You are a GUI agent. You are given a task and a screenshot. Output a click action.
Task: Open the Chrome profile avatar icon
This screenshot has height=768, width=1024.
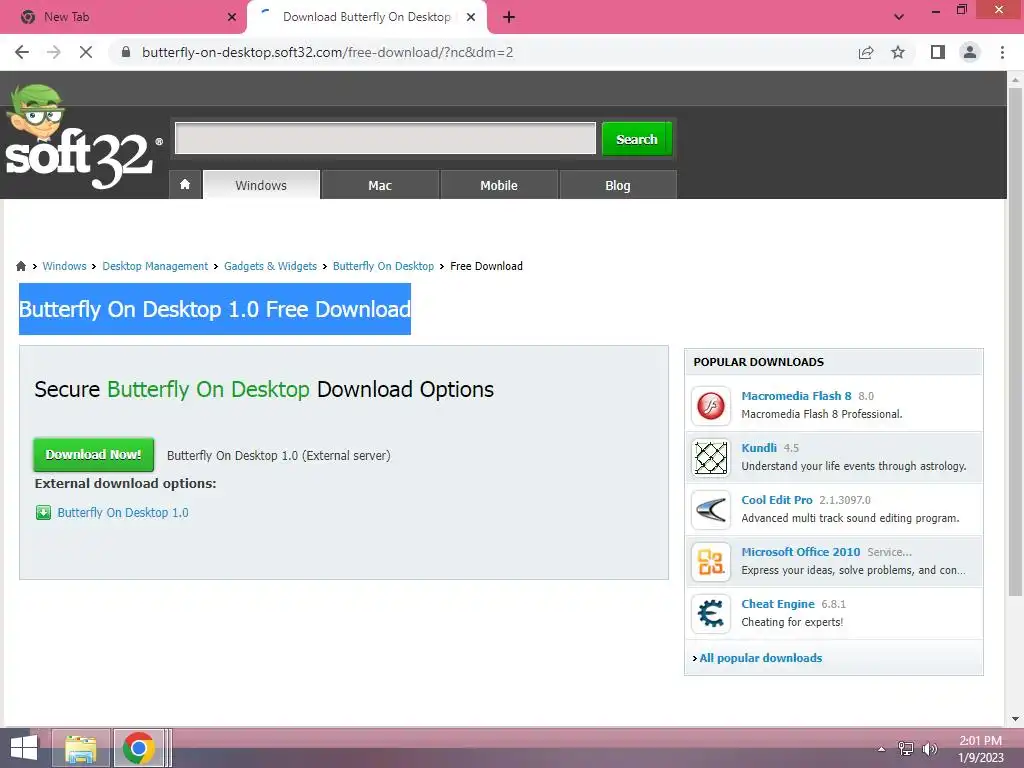(970, 52)
